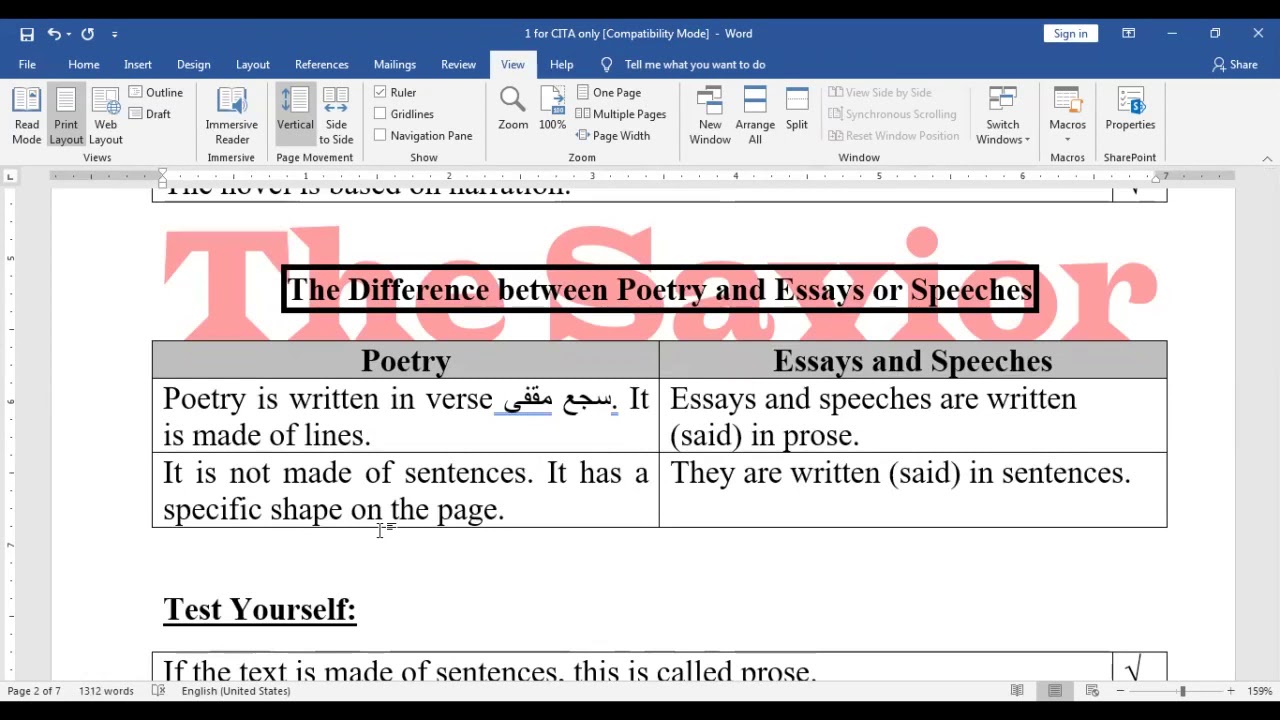Screen dimensions: 1280x720
Task: Select Vertical page movement
Action: (295, 116)
